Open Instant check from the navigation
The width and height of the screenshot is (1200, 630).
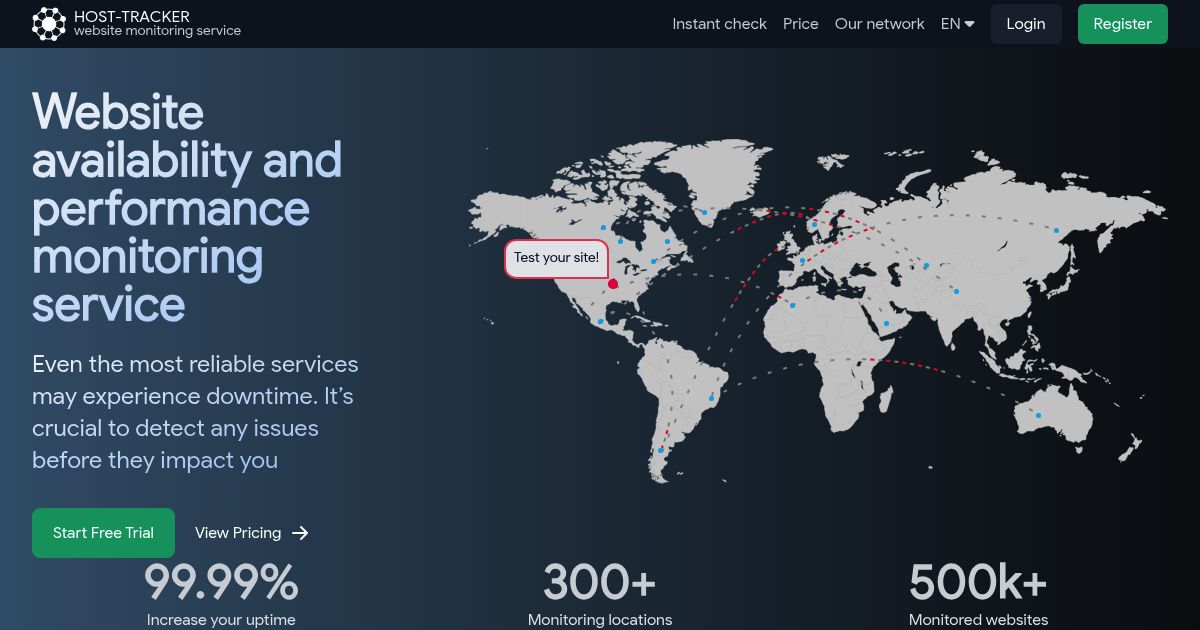pyautogui.click(x=719, y=24)
